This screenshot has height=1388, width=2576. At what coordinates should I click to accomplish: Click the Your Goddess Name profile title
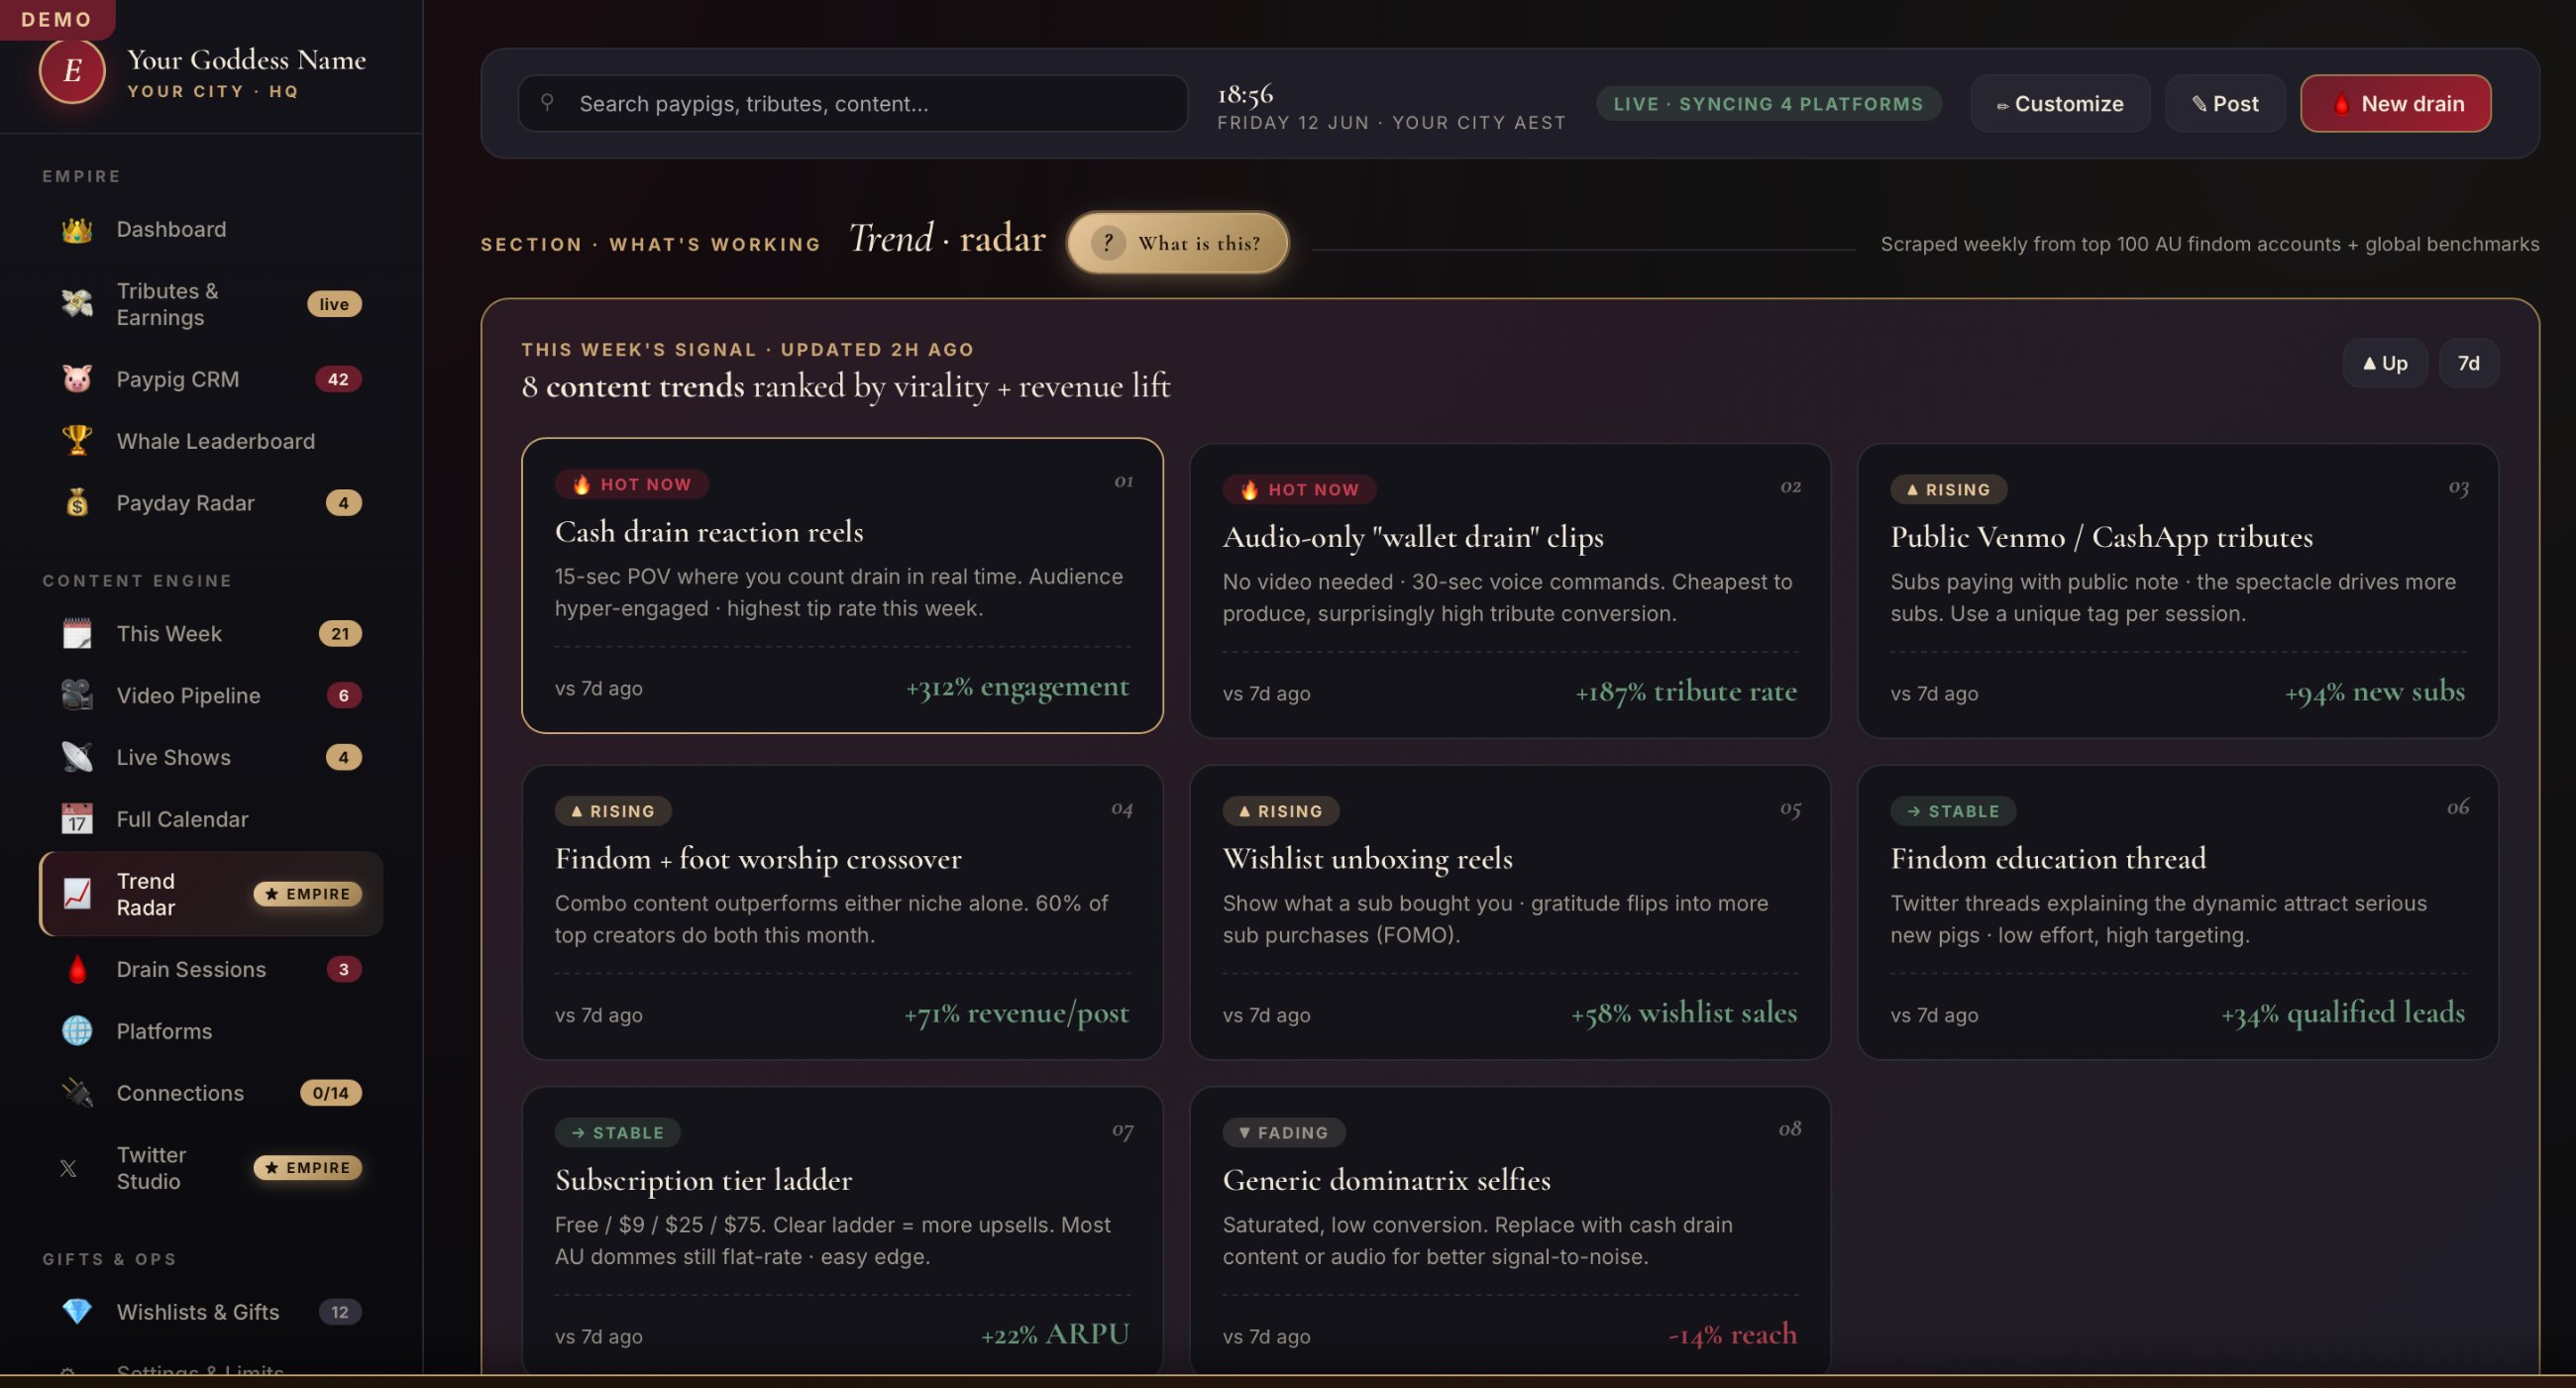pos(246,60)
